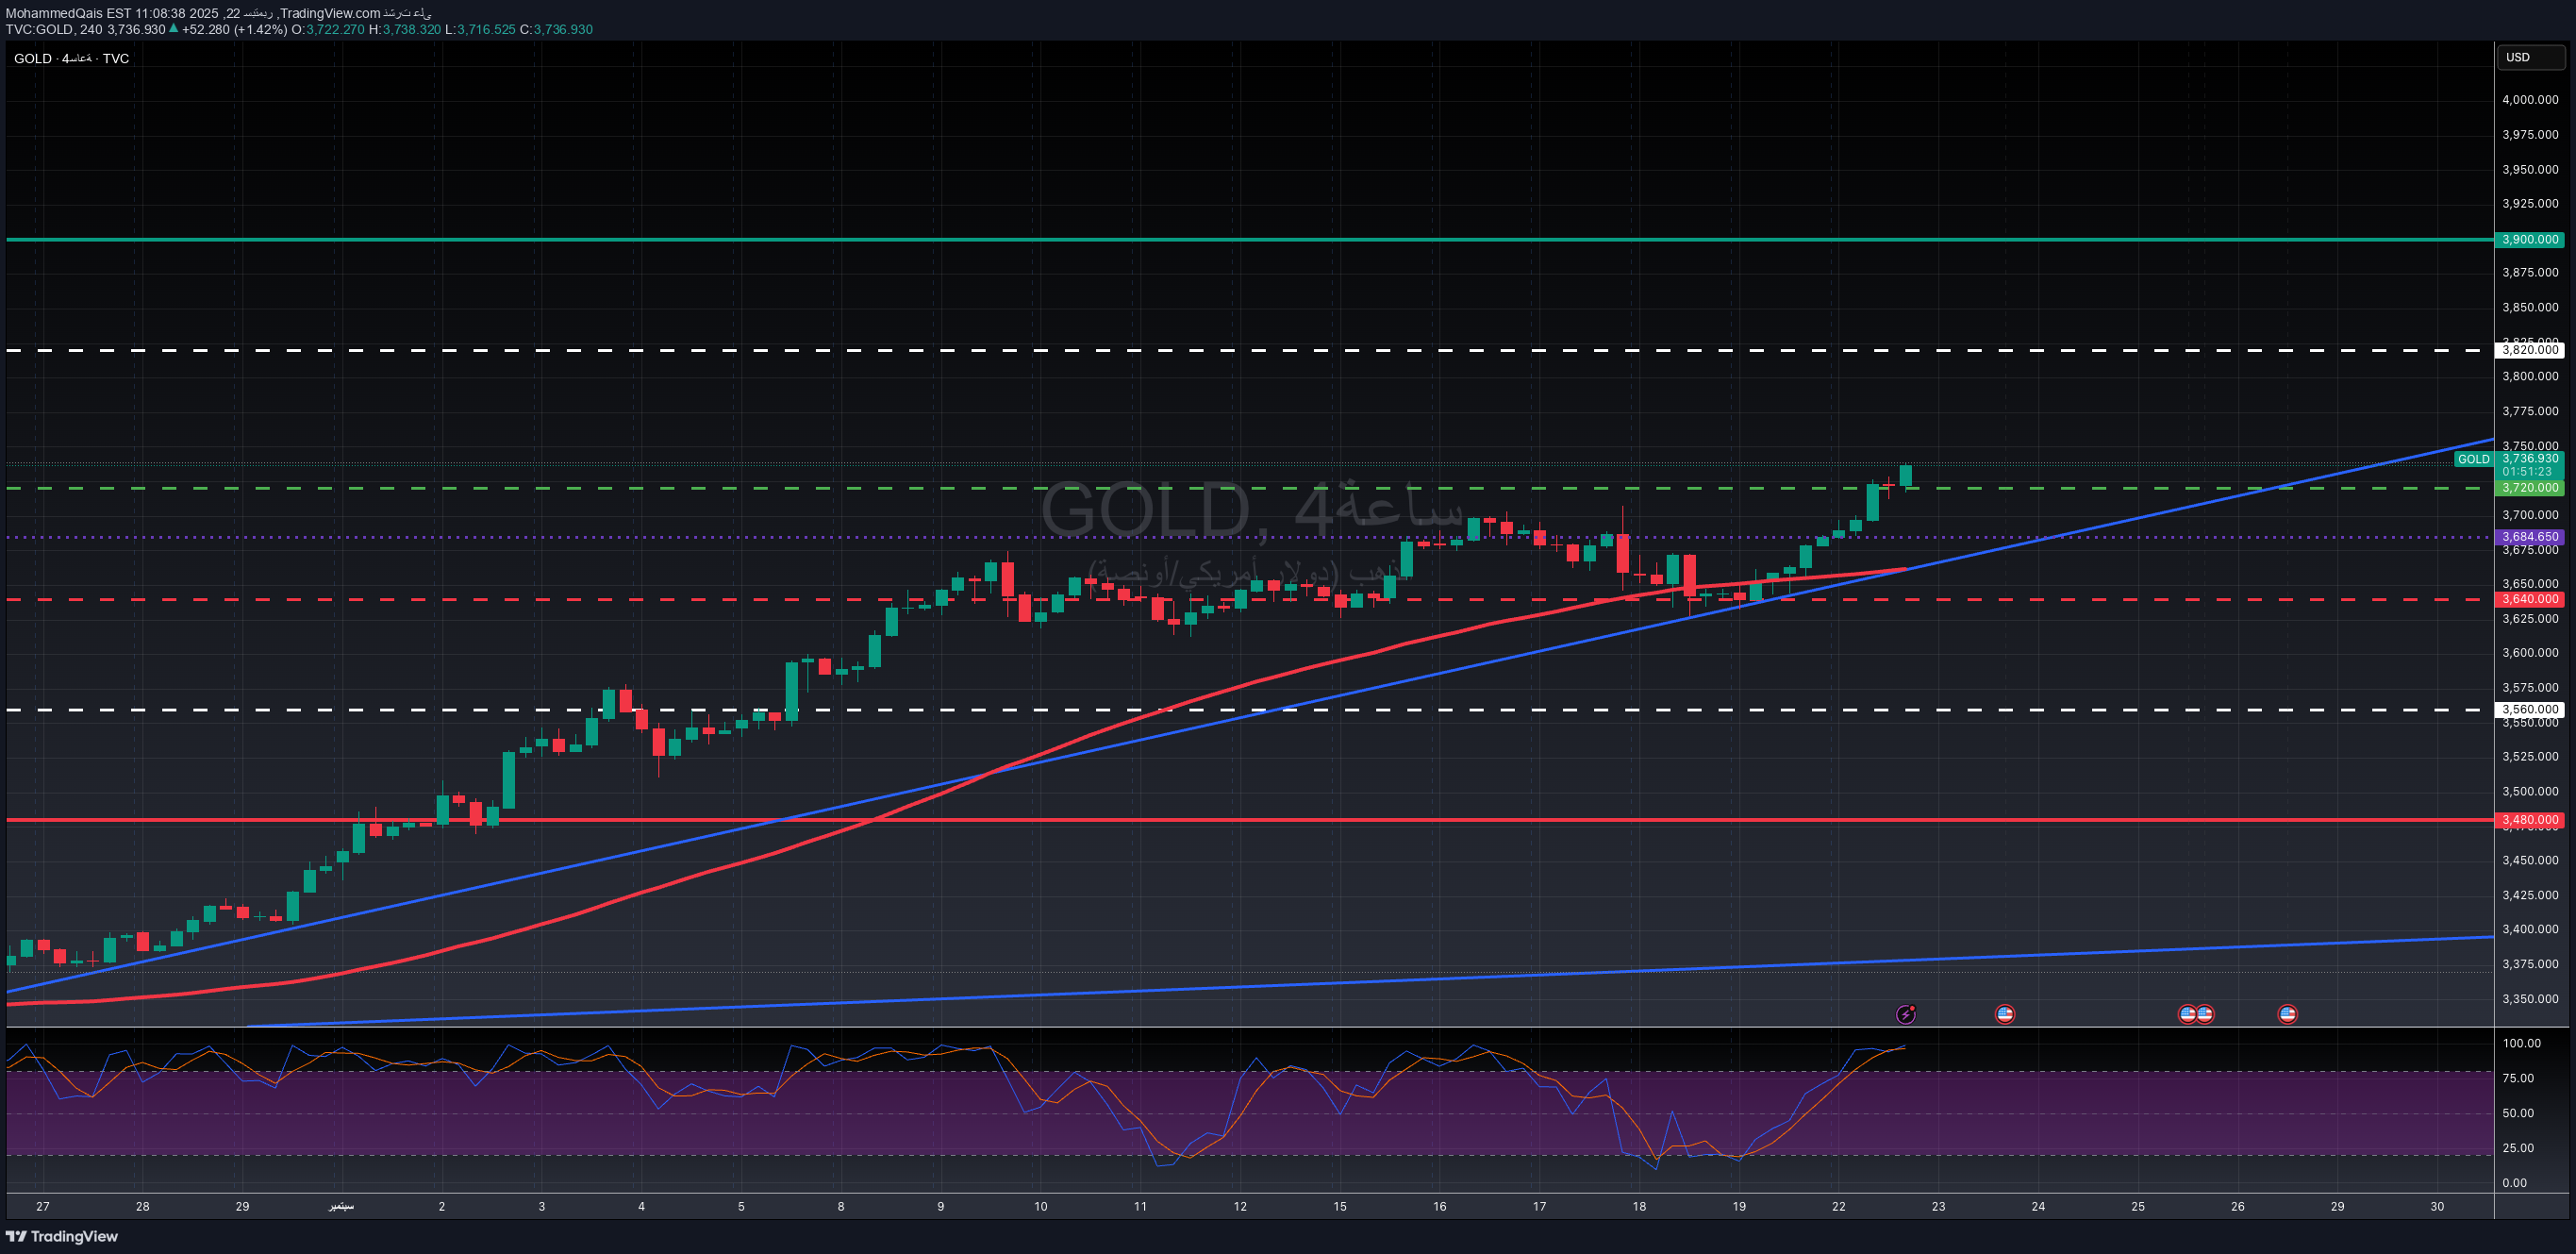Click the rightmost US flag economic event icon
The image size is (2576, 1254).
(x=2287, y=1014)
